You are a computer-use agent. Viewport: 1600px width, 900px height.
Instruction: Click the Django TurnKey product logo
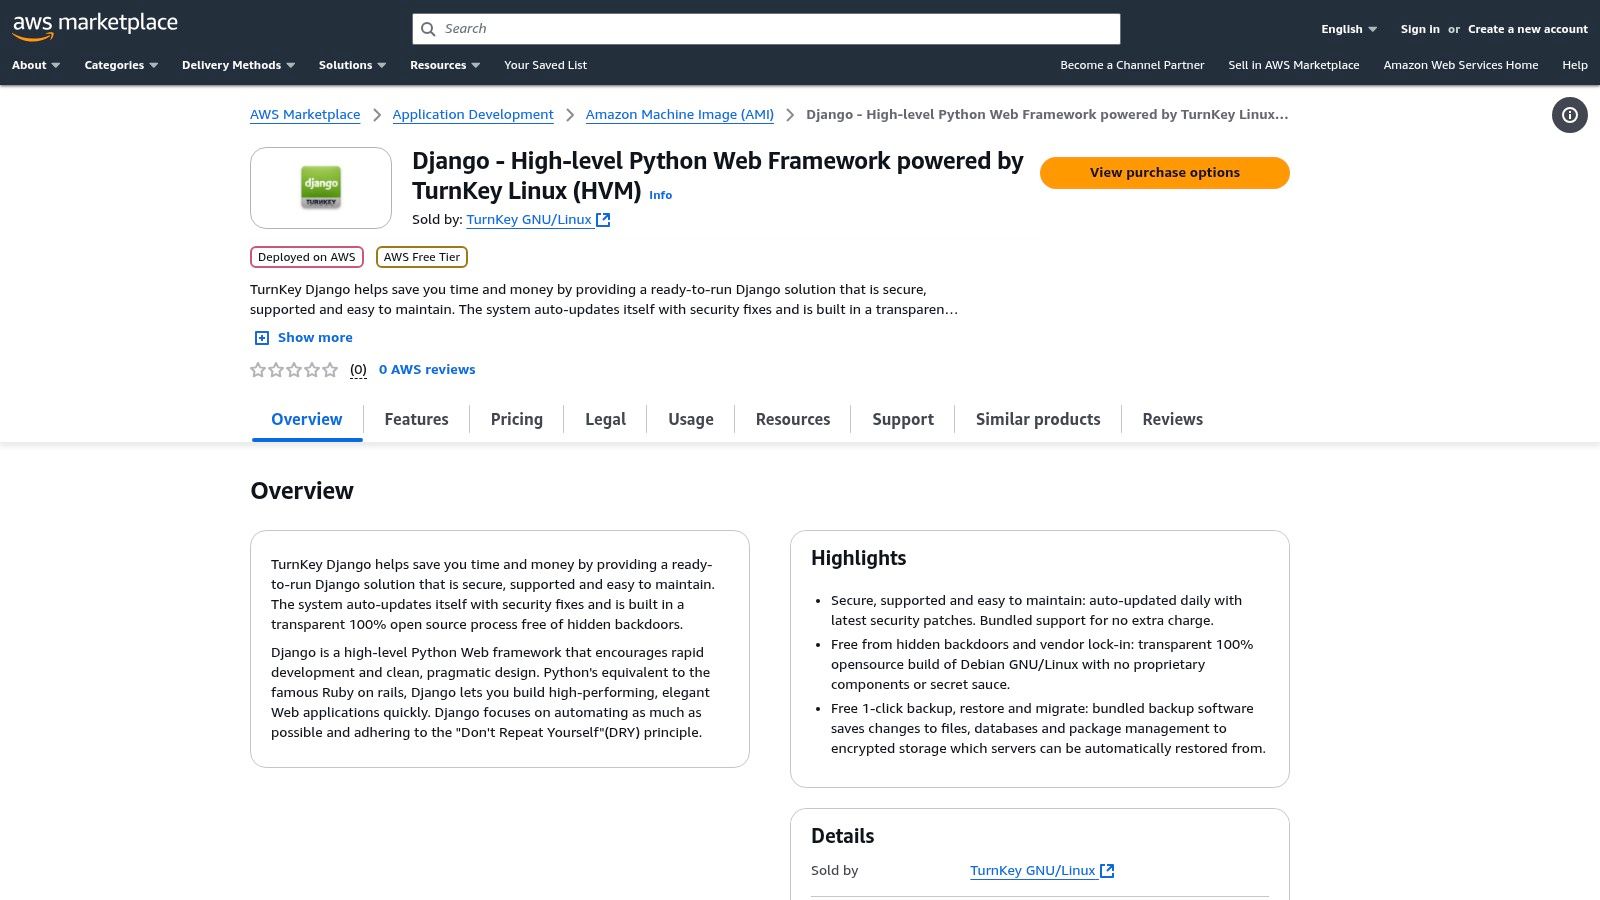click(321, 188)
